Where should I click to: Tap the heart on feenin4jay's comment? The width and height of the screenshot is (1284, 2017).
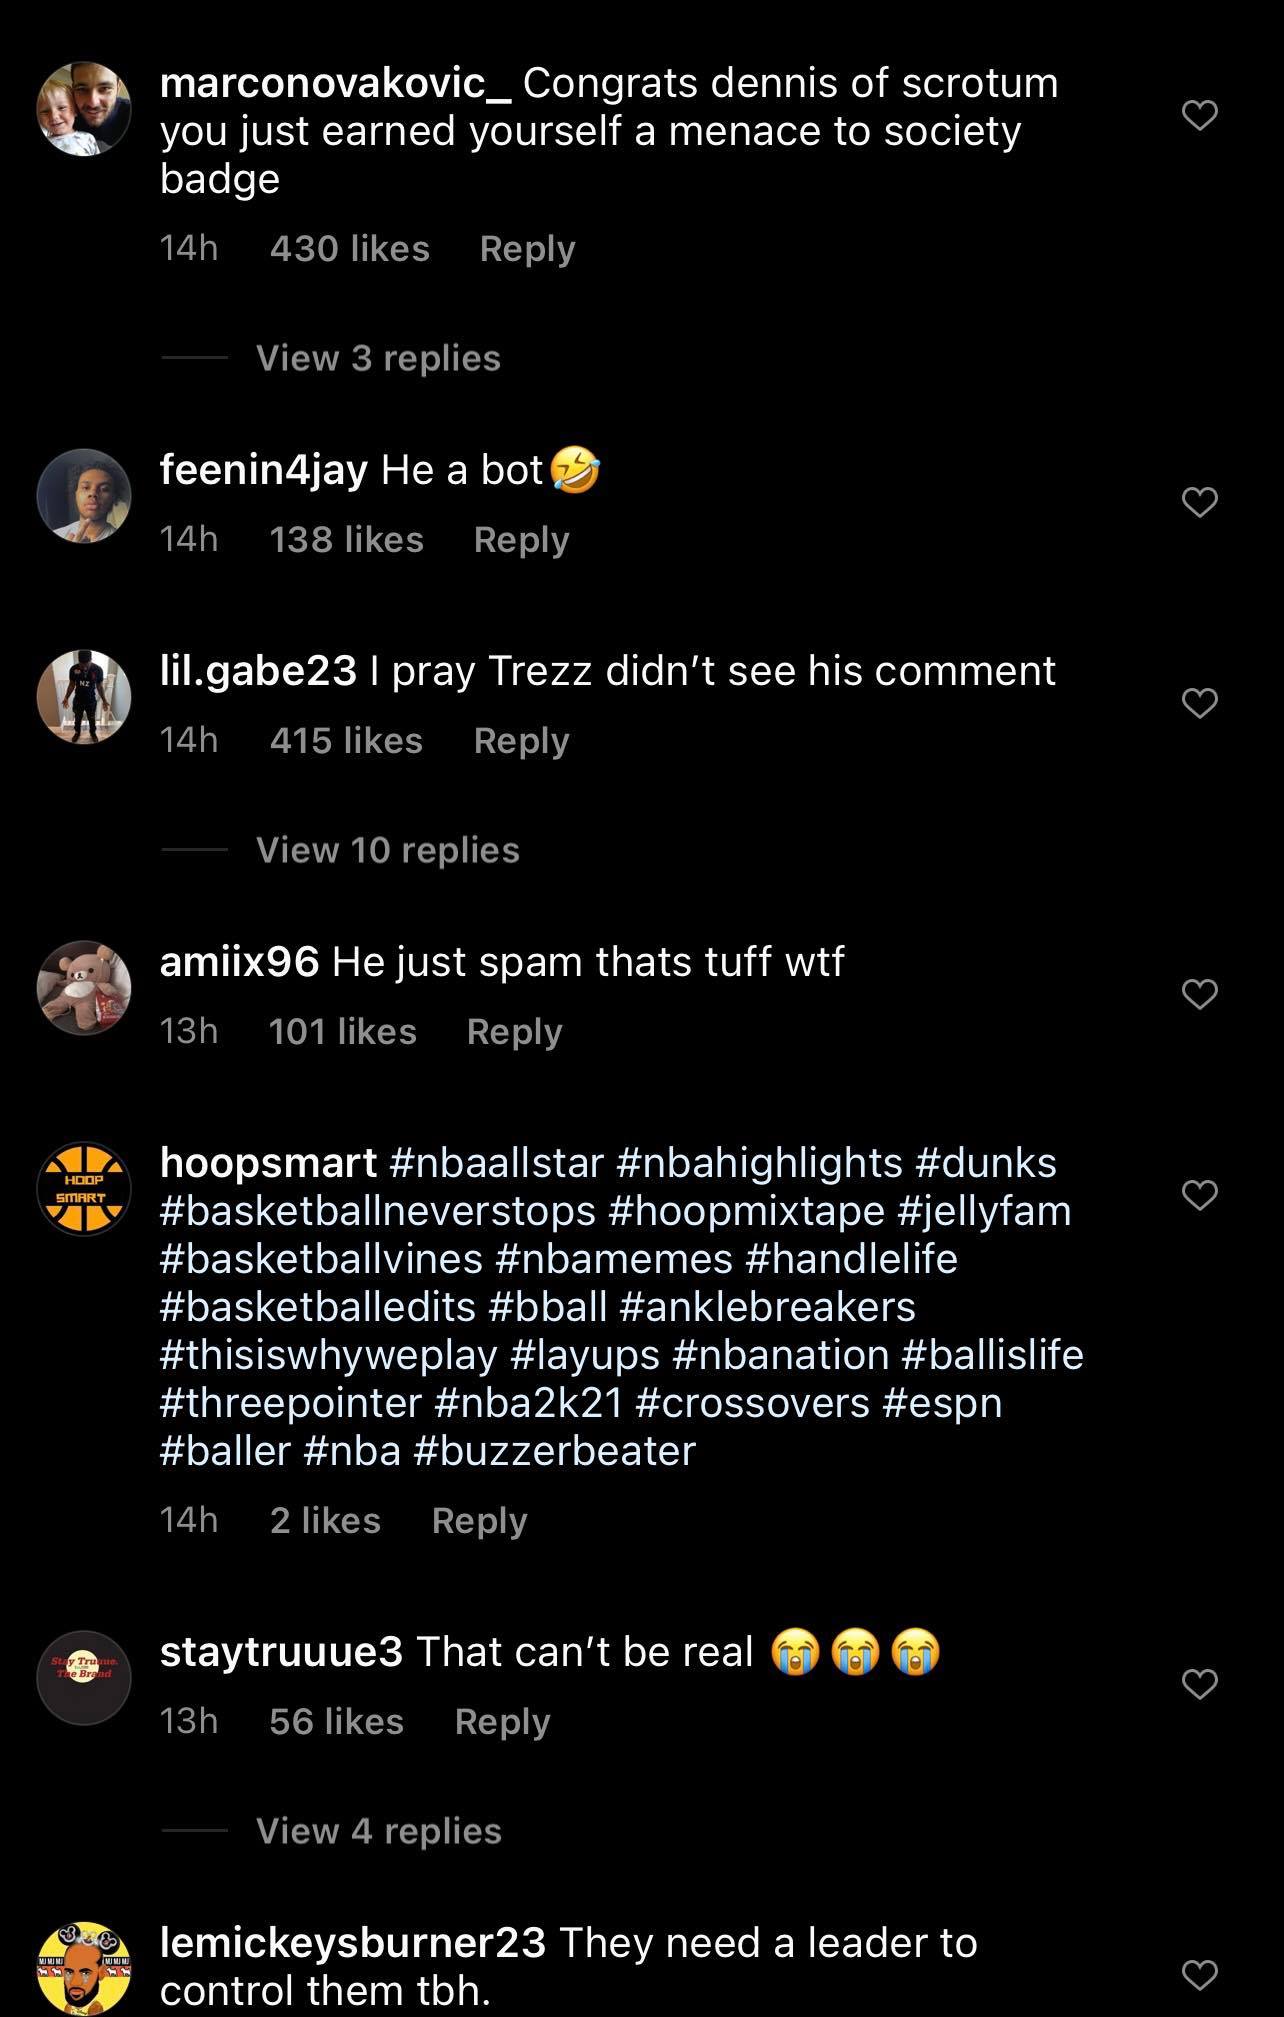click(x=1199, y=501)
